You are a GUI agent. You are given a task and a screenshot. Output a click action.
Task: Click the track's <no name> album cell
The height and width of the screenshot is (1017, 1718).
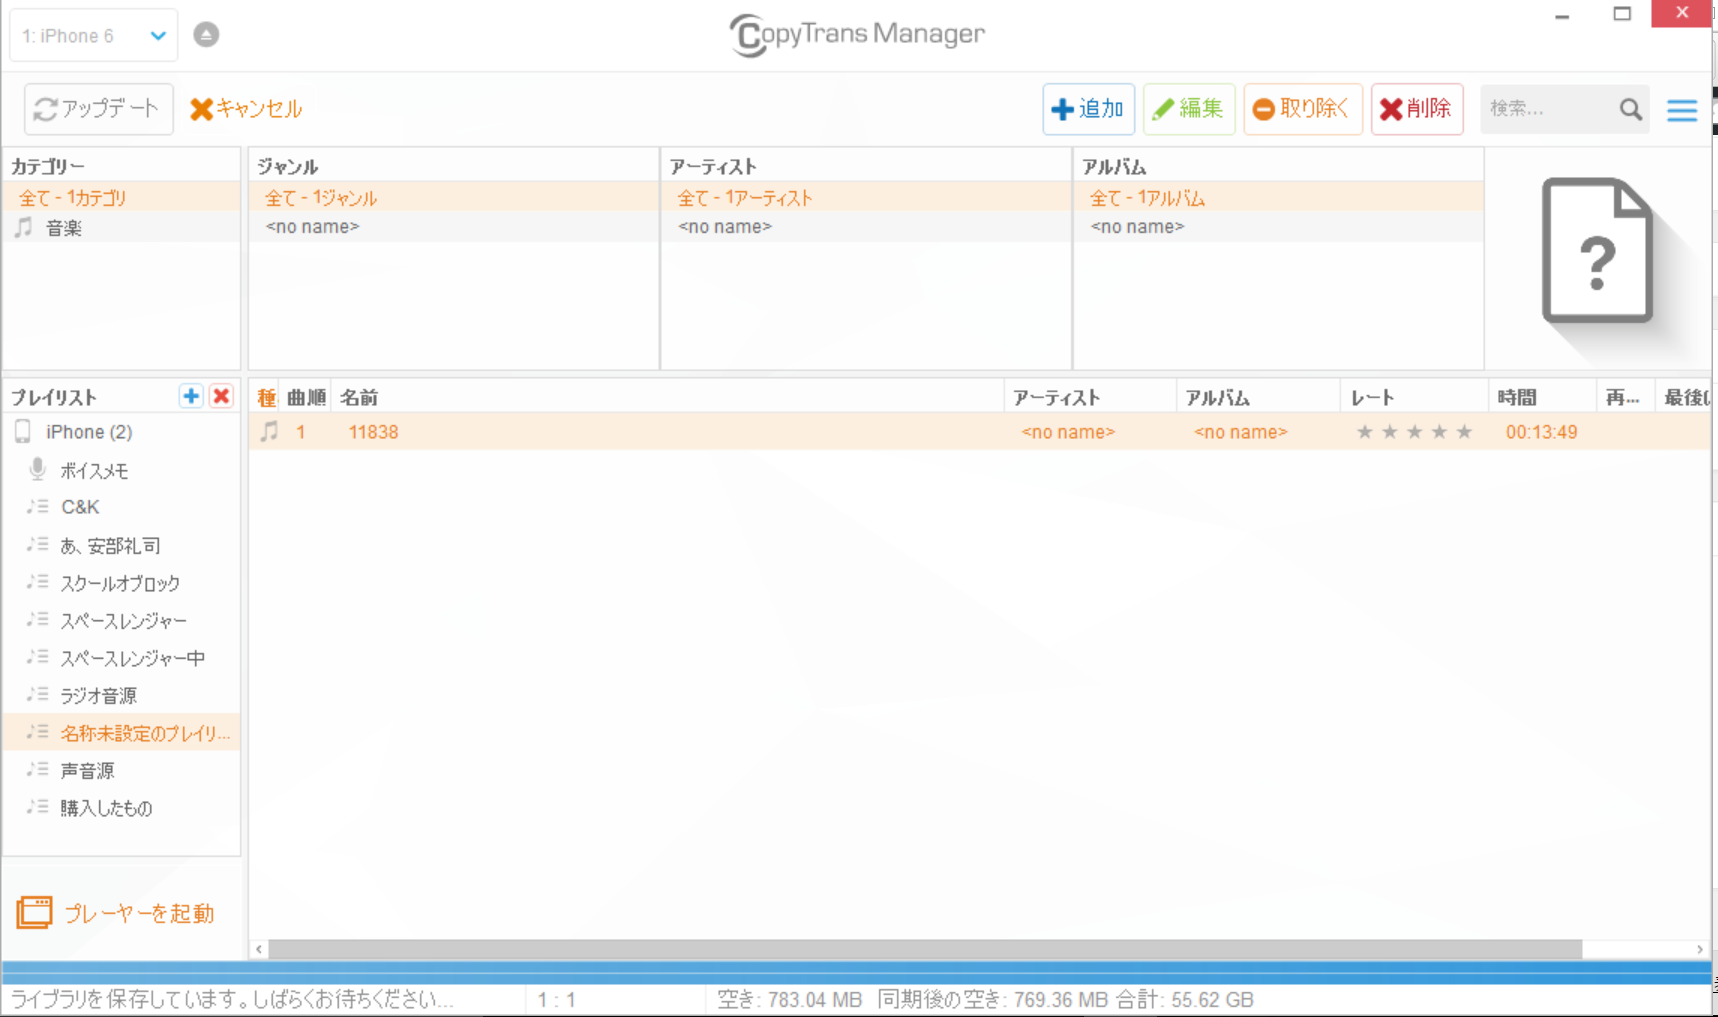(1240, 432)
